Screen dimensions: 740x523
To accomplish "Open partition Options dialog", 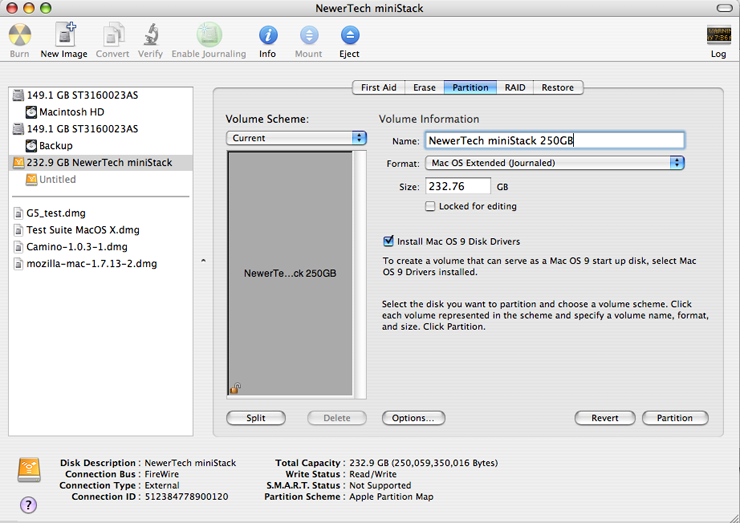I will [x=413, y=418].
